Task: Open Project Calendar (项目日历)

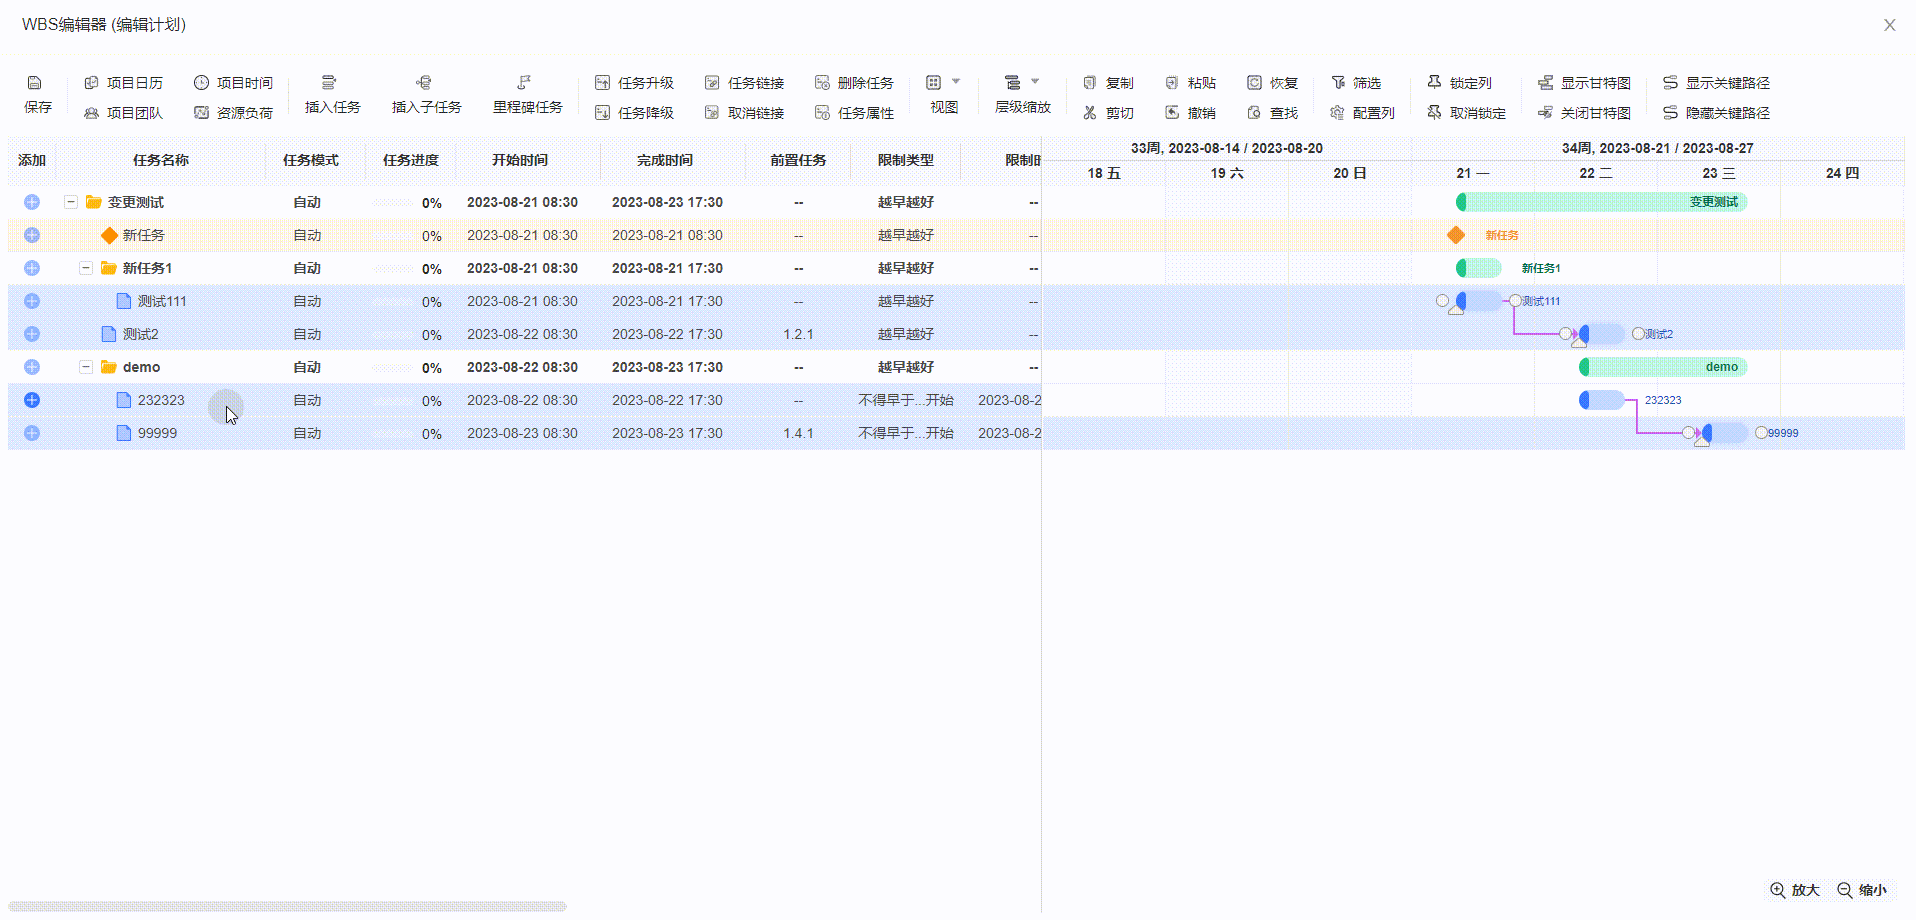Action: coord(123,83)
